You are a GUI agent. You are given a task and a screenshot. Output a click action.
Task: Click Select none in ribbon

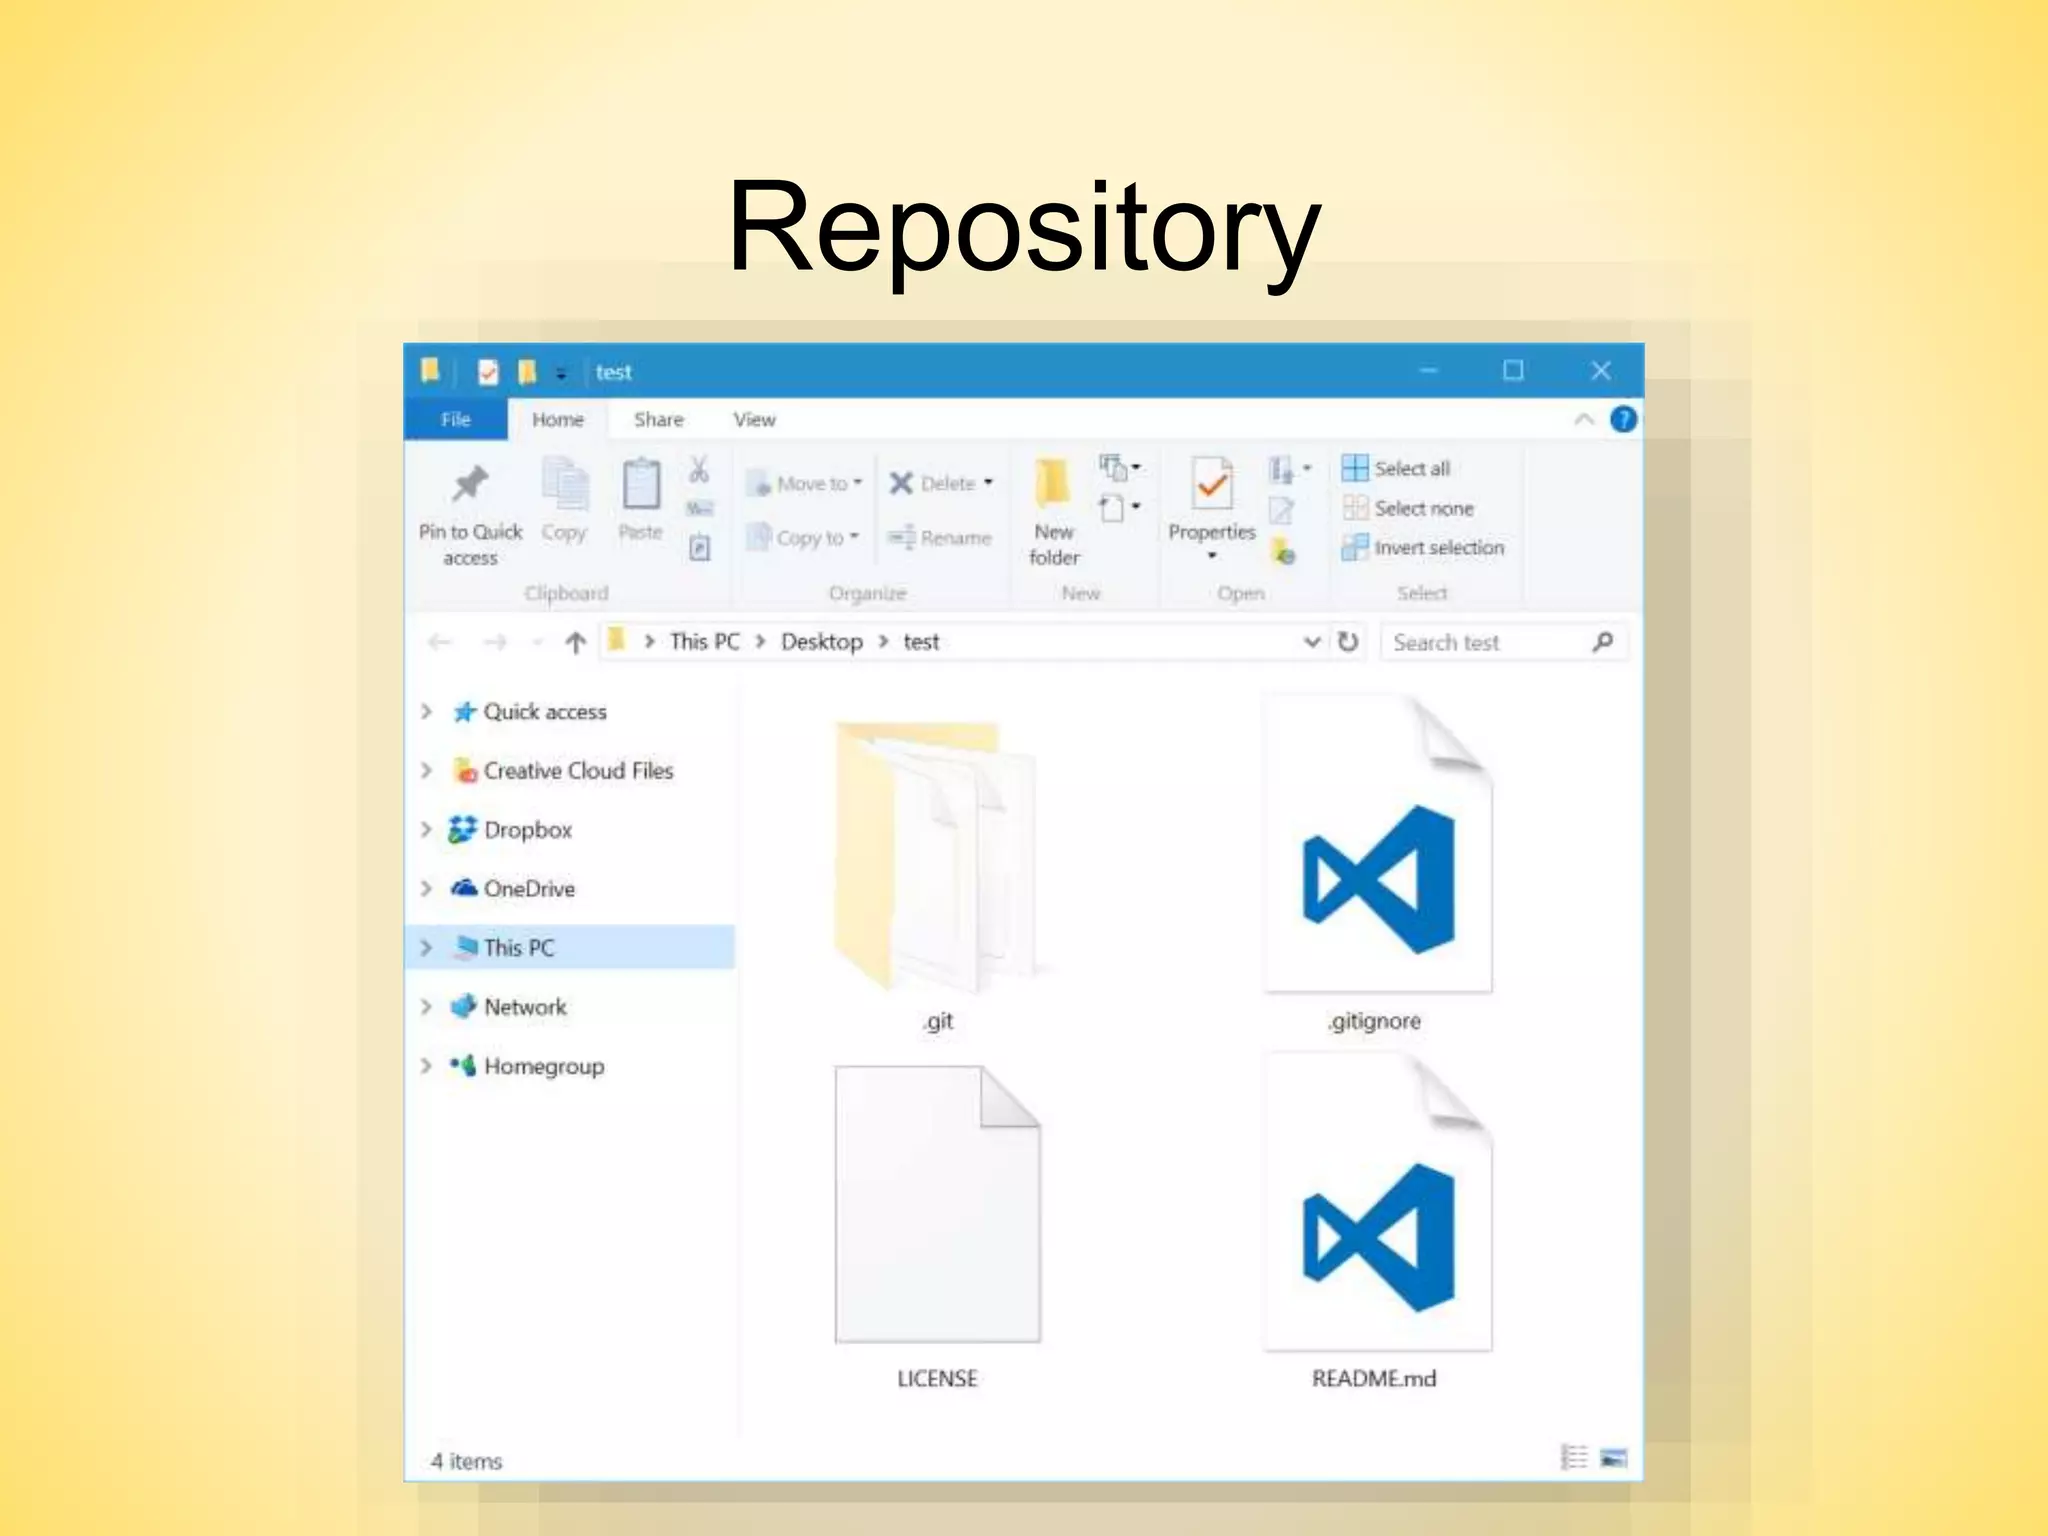tap(1408, 508)
